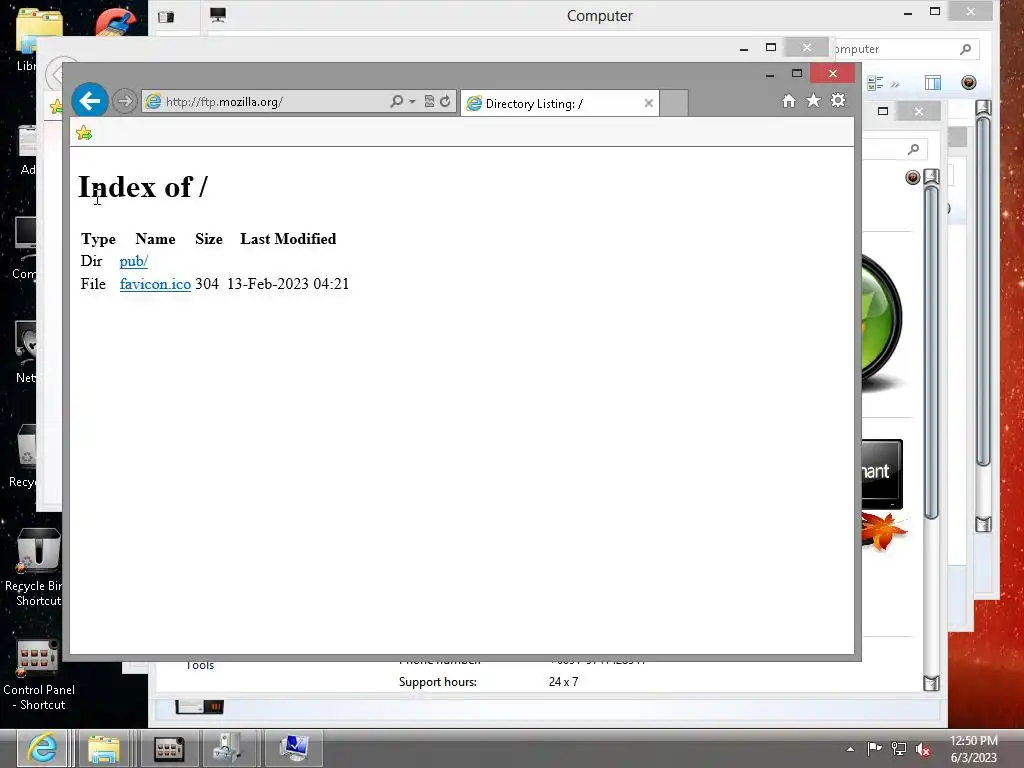Click the 'Support hours:' label in background window
This screenshot has height=768, width=1024.
(438, 682)
